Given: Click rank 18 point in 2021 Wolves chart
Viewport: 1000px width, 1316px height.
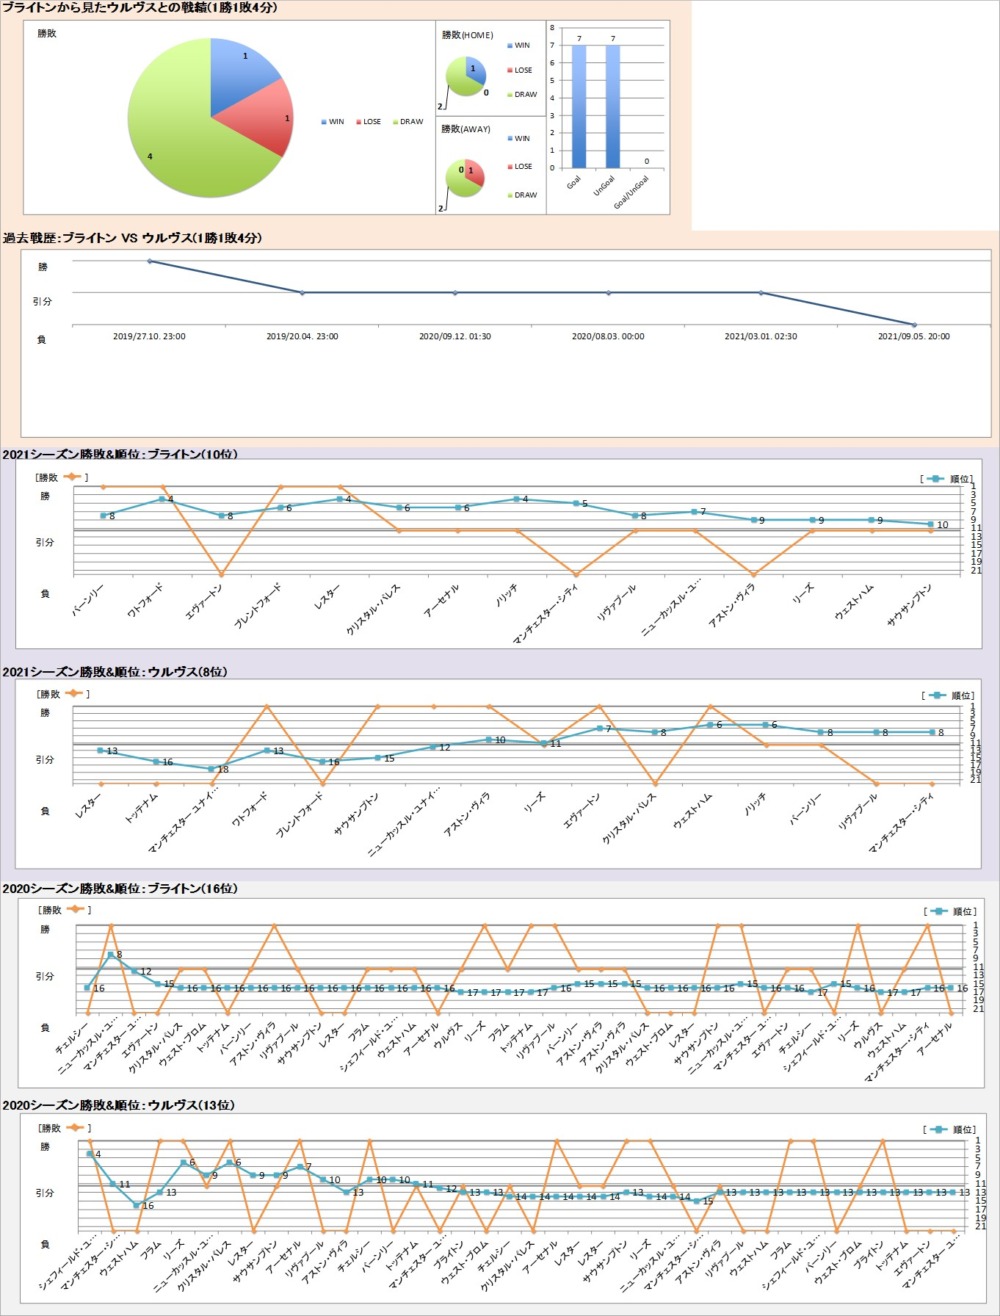Looking at the screenshot, I should 211,769.
